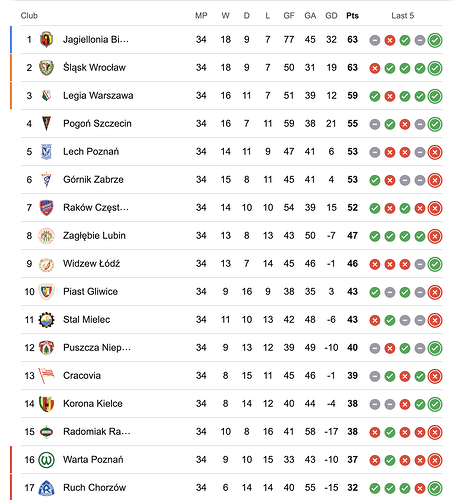Open the Zagłębie Lubin team link
Screen dimensions: 463x500
click(x=94, y=236)
